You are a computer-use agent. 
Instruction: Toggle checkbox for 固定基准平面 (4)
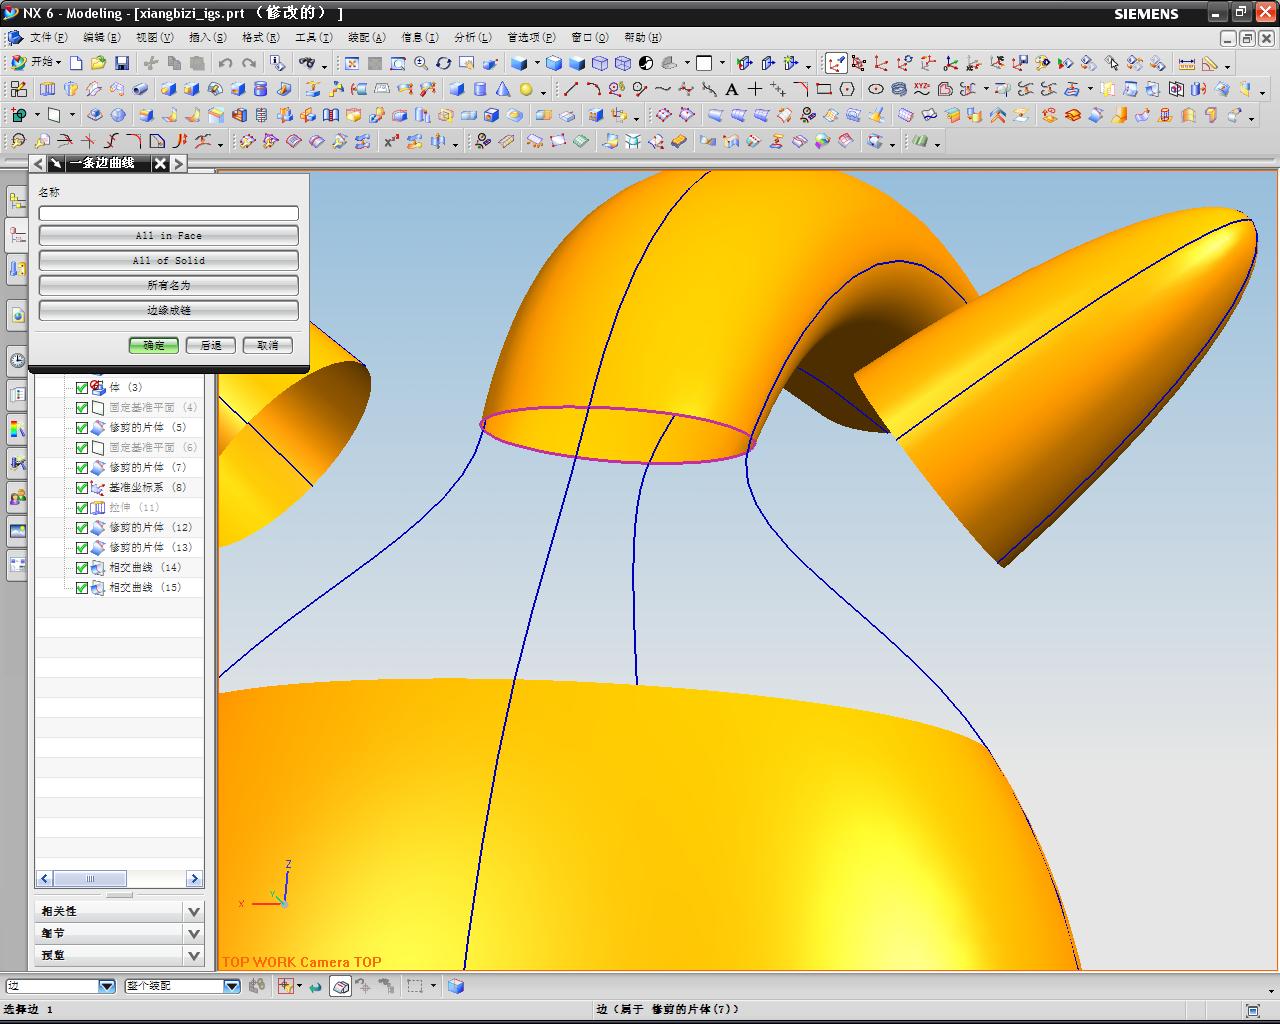(x=82, y=407)
